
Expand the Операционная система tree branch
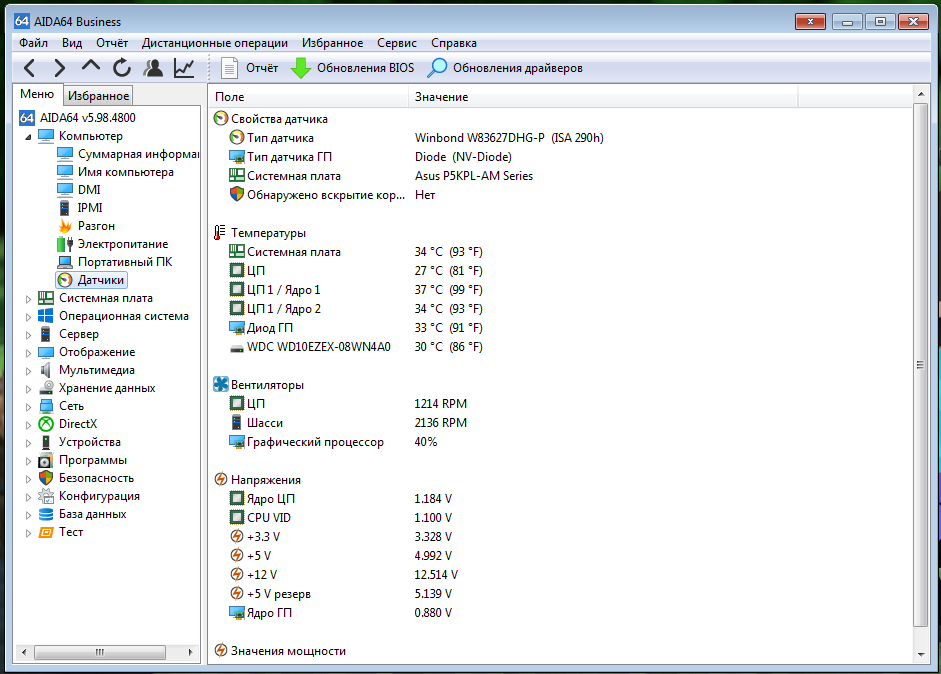point(28,316)
